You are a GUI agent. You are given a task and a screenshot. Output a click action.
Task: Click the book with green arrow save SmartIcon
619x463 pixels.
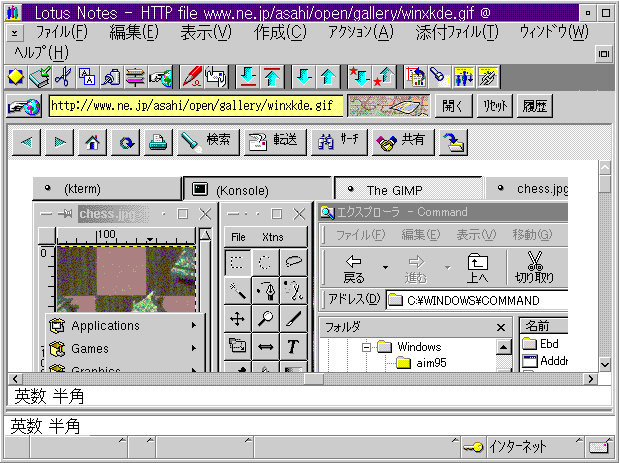point(39,77)
